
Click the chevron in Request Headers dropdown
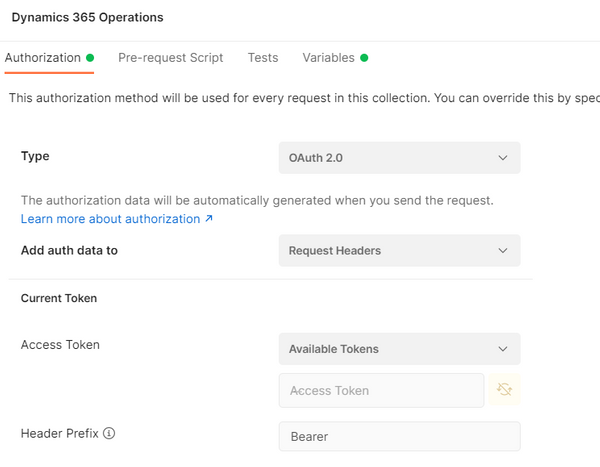[x=502, y=251]
